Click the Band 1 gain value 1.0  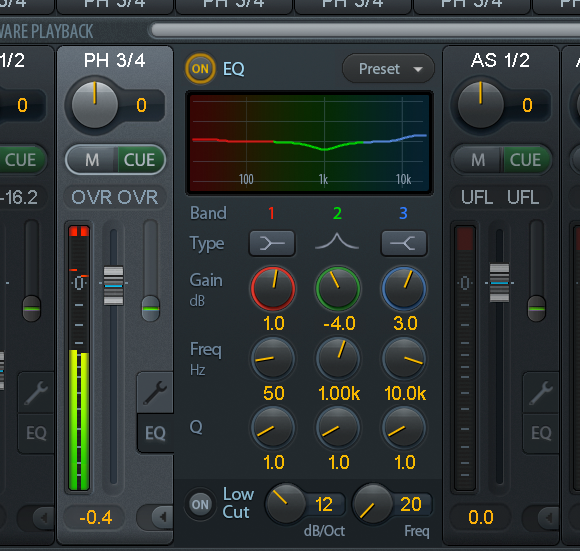coord(274,323)
